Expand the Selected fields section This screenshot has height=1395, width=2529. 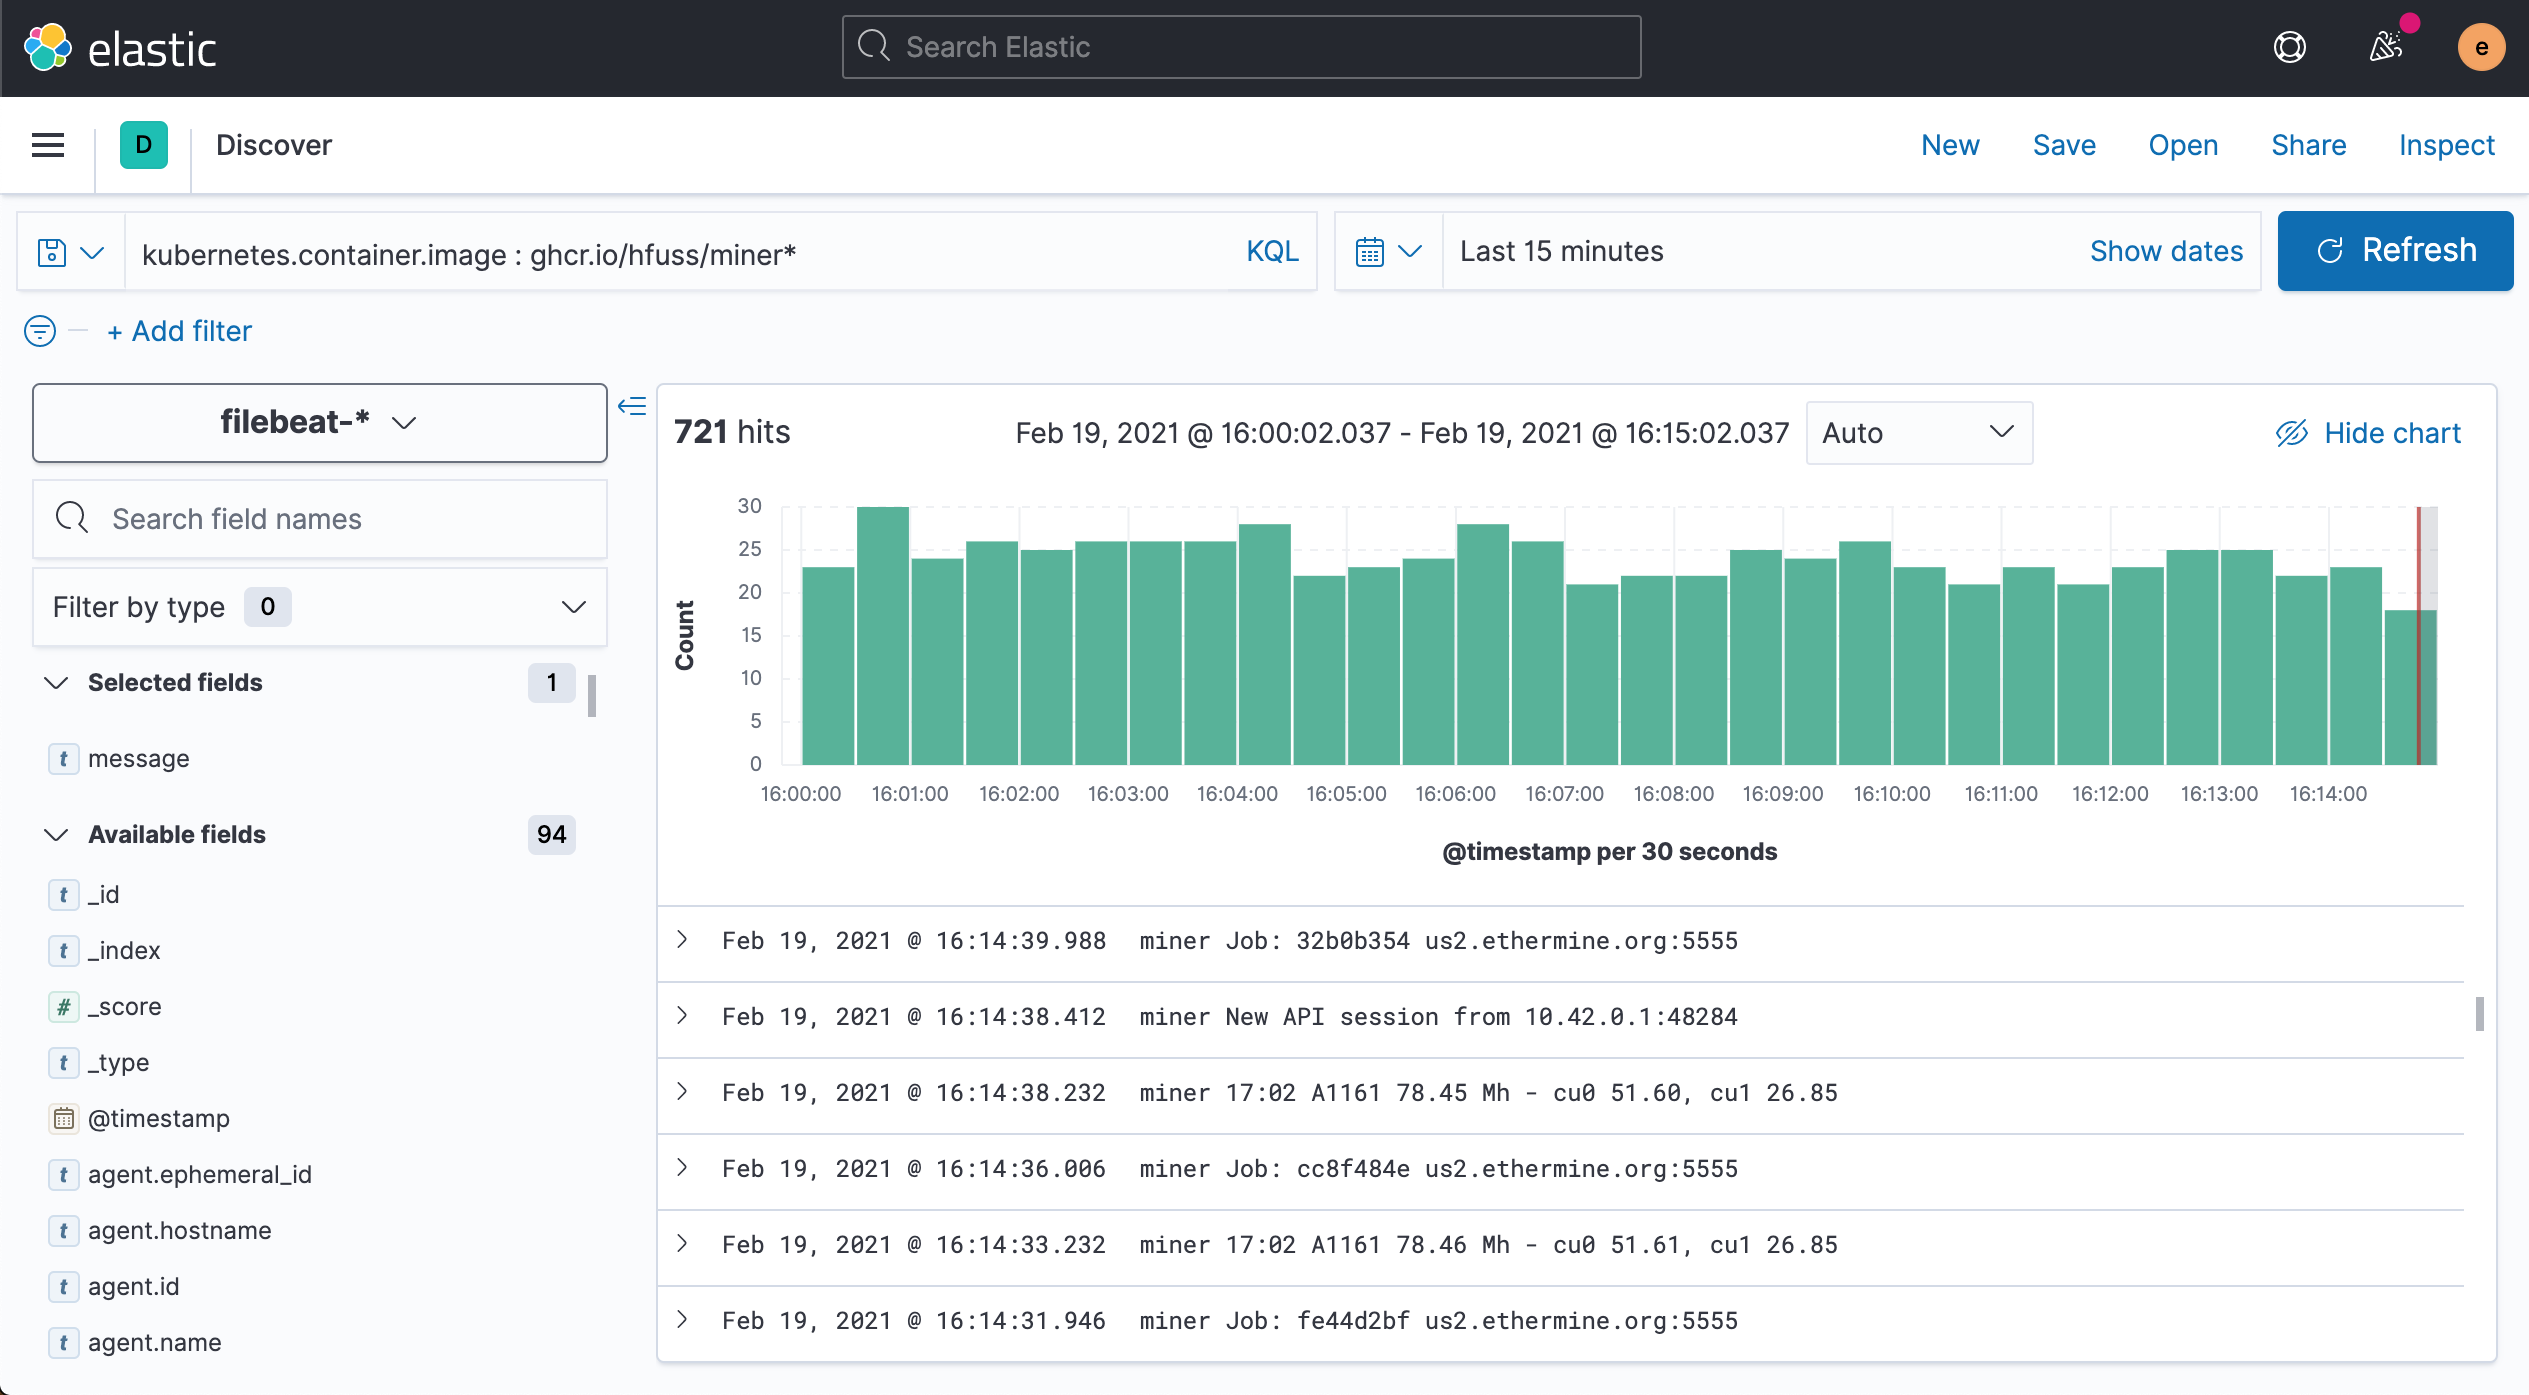pos(55,682)
